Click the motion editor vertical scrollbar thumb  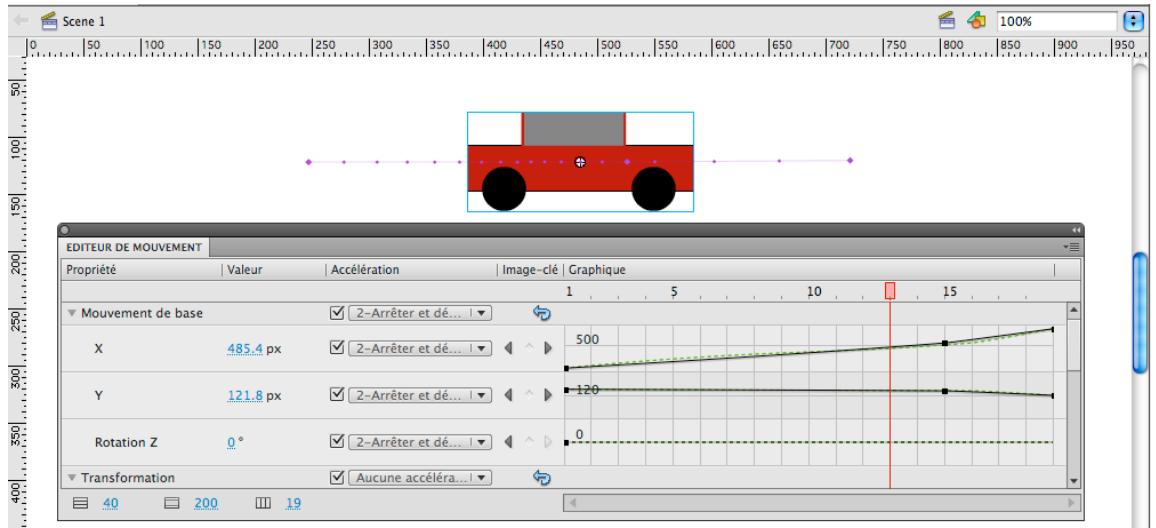[x=1073, y=345]
